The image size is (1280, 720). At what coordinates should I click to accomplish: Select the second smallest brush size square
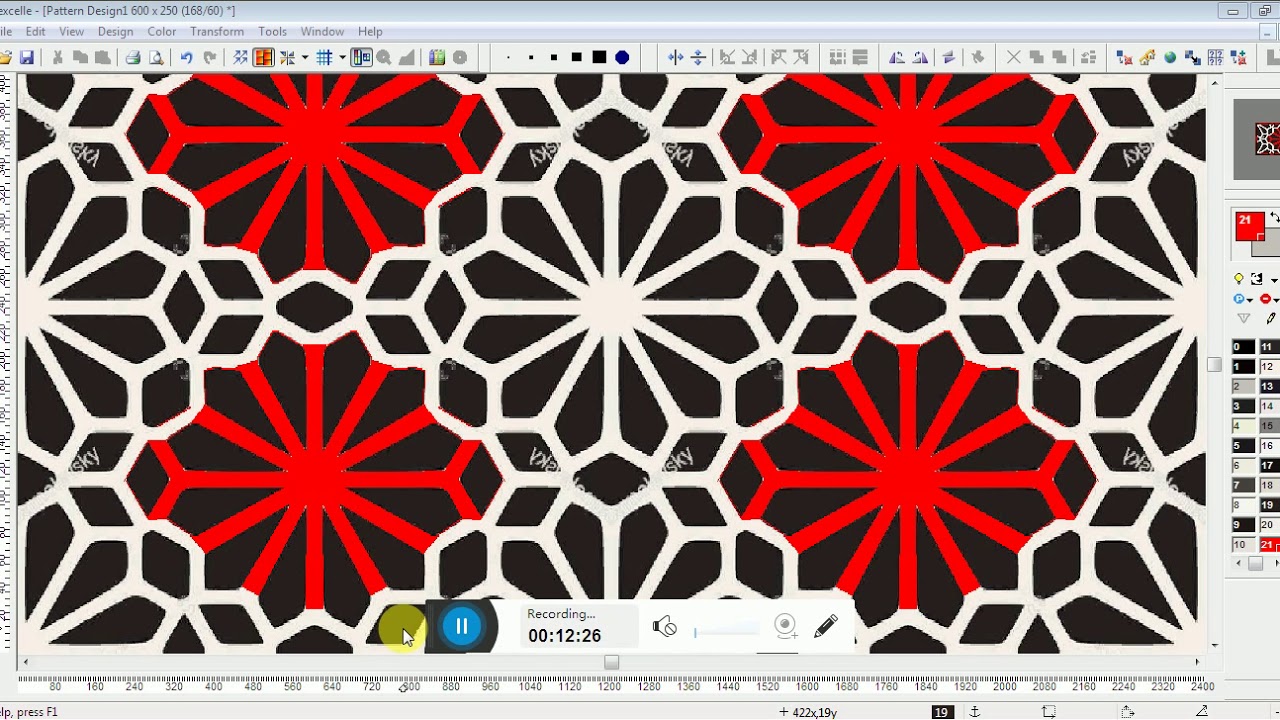(x=531, y=58)
